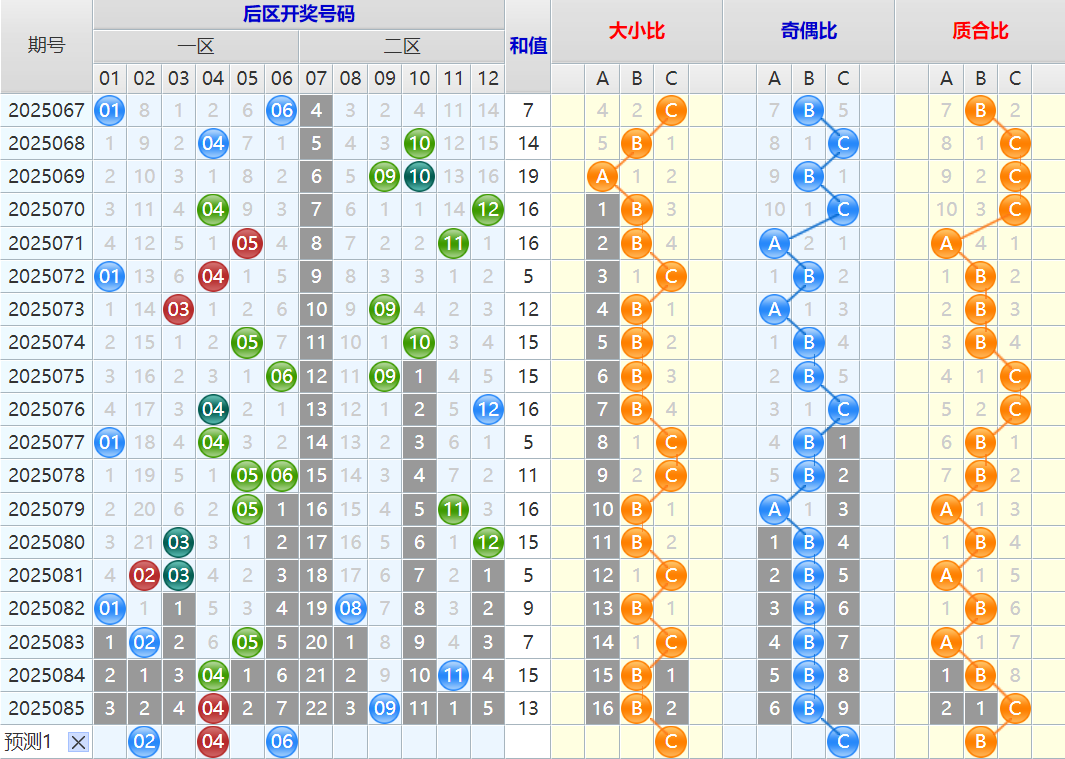The image size is (1065, 759).
Task: Click column header 01
Action: tap(109, 79)
